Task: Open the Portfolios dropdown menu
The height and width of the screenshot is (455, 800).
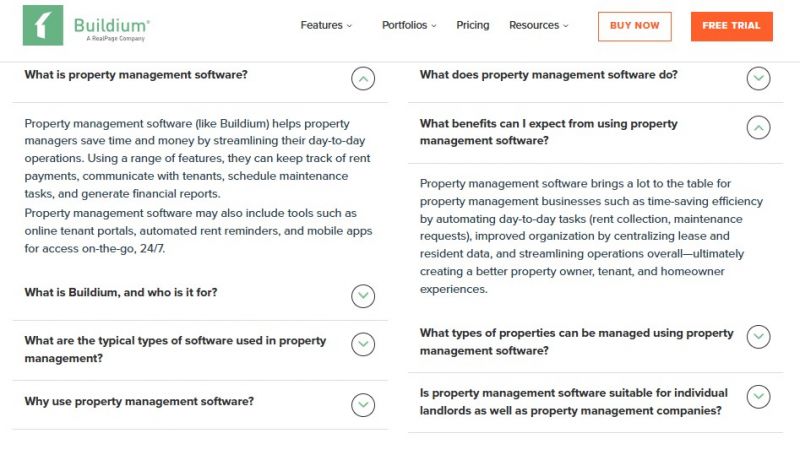Action: pos(409,26)
